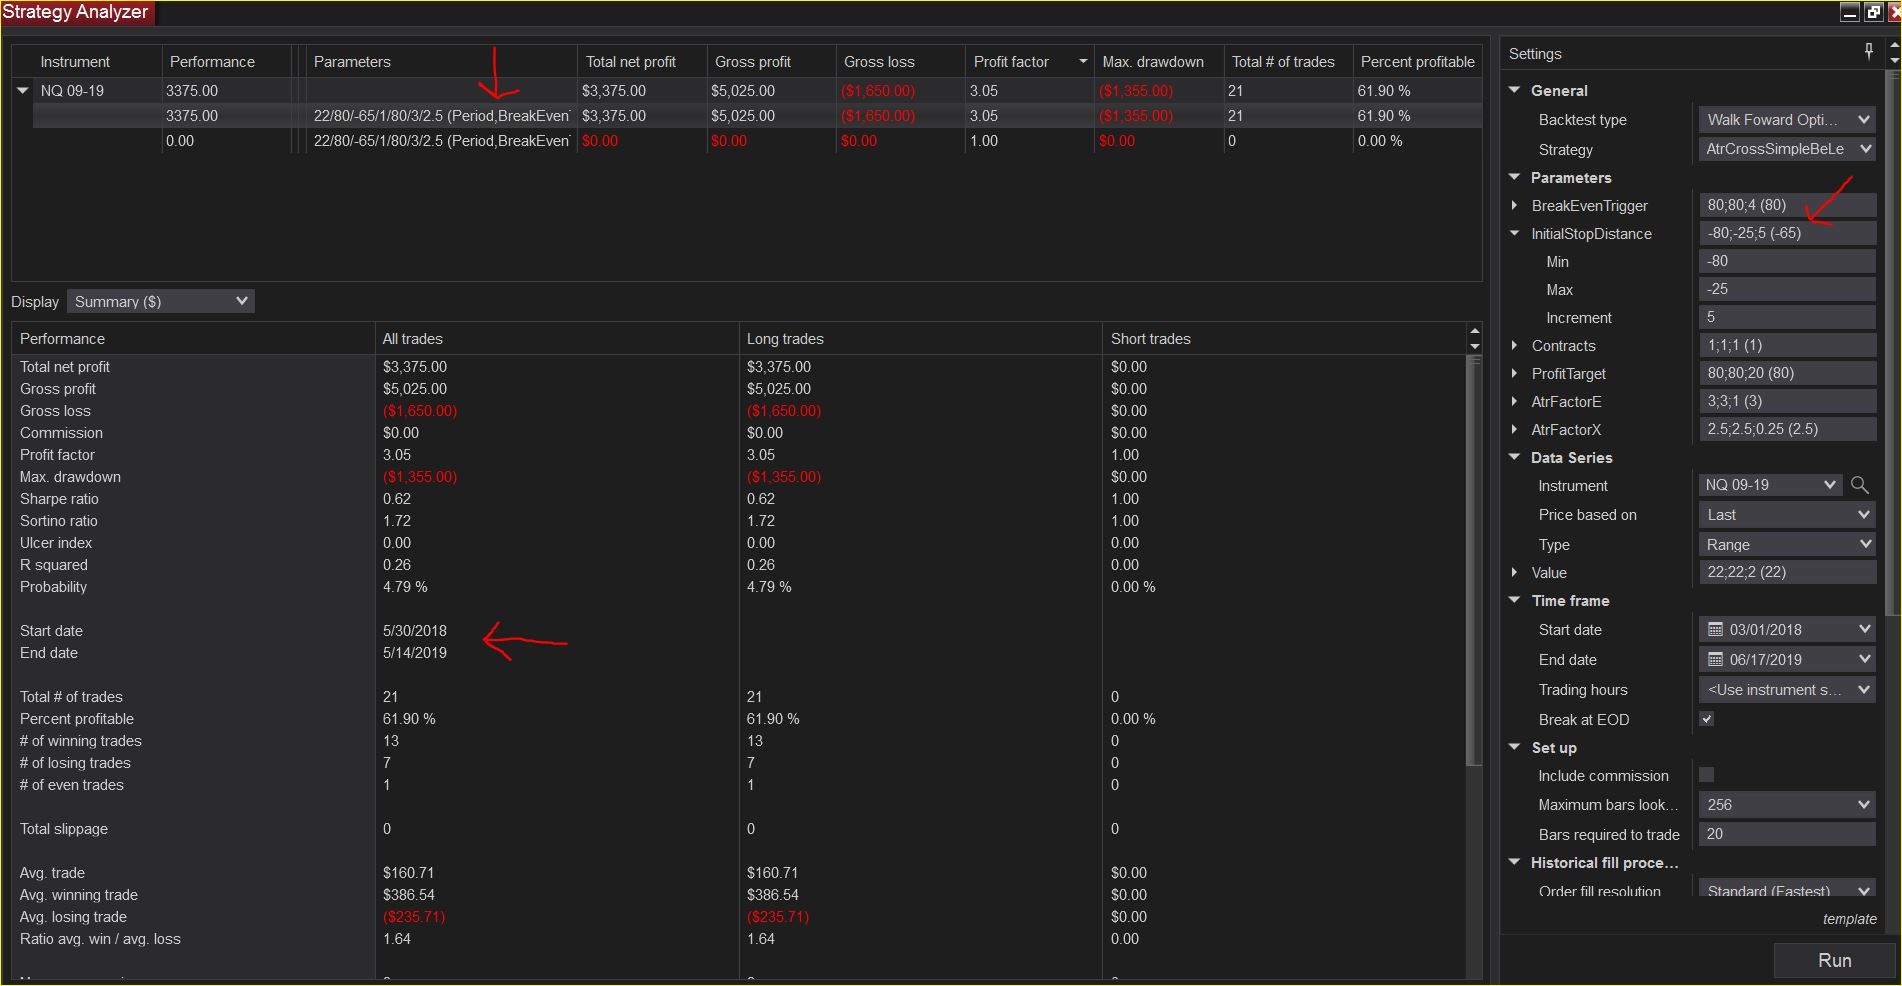Click the Run button
1902x986 pixels.
point(1834,960)
